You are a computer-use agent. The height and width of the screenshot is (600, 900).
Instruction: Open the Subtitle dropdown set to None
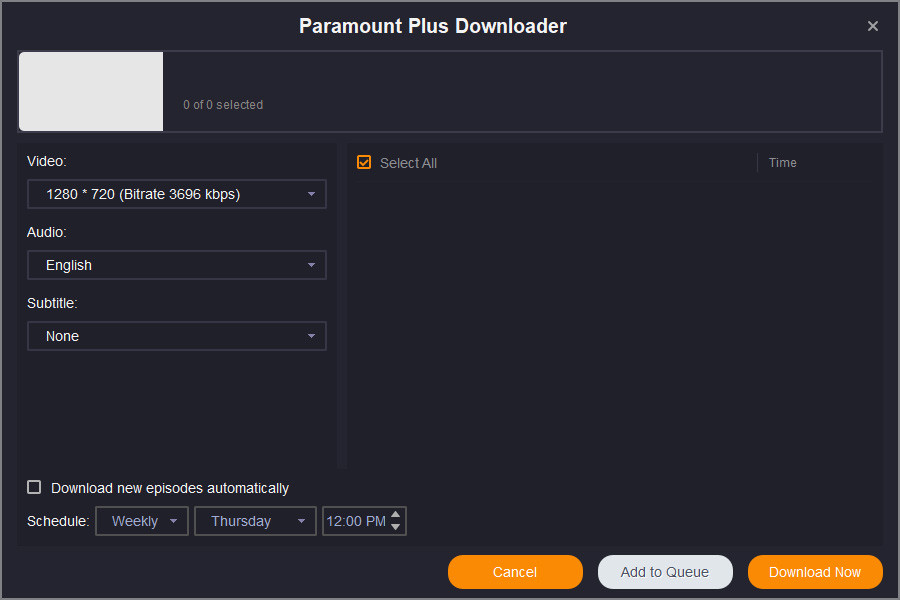coord(177,336)
